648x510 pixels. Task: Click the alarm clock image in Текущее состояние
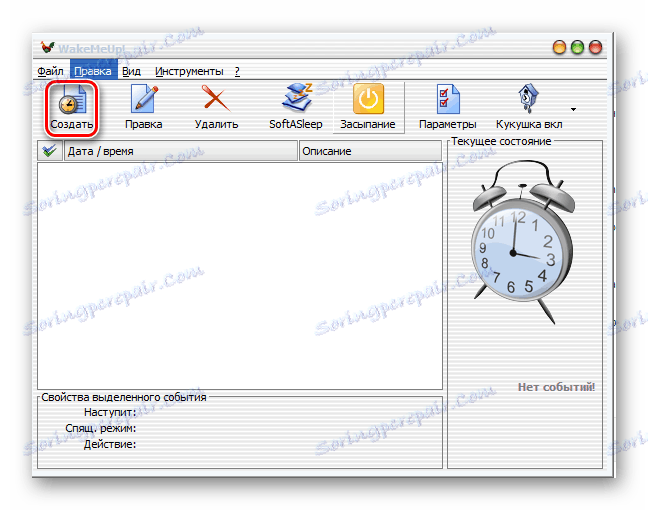click(x=523, y=242)
